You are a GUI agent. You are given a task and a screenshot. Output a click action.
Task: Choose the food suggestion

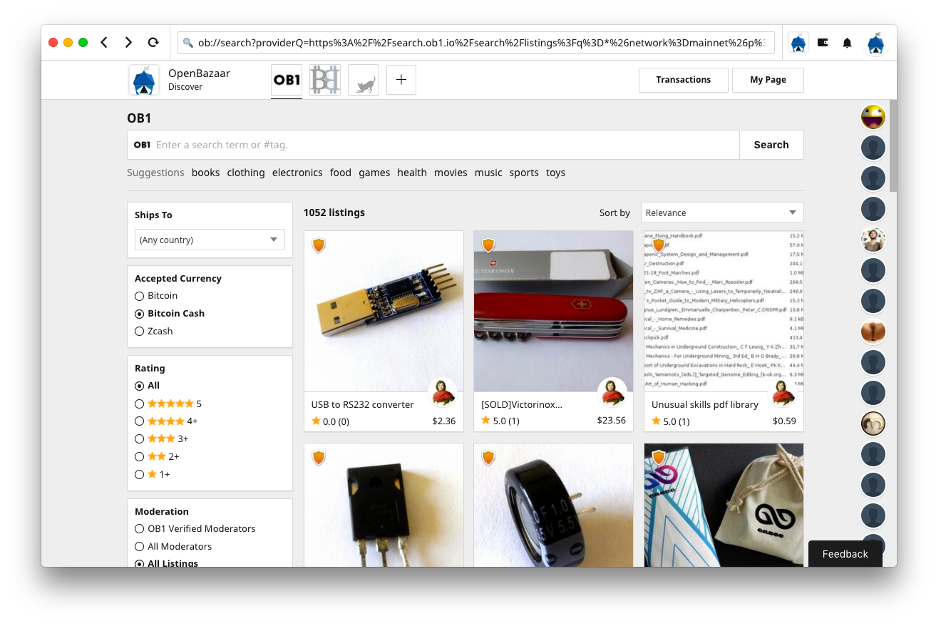coord(340,172)
